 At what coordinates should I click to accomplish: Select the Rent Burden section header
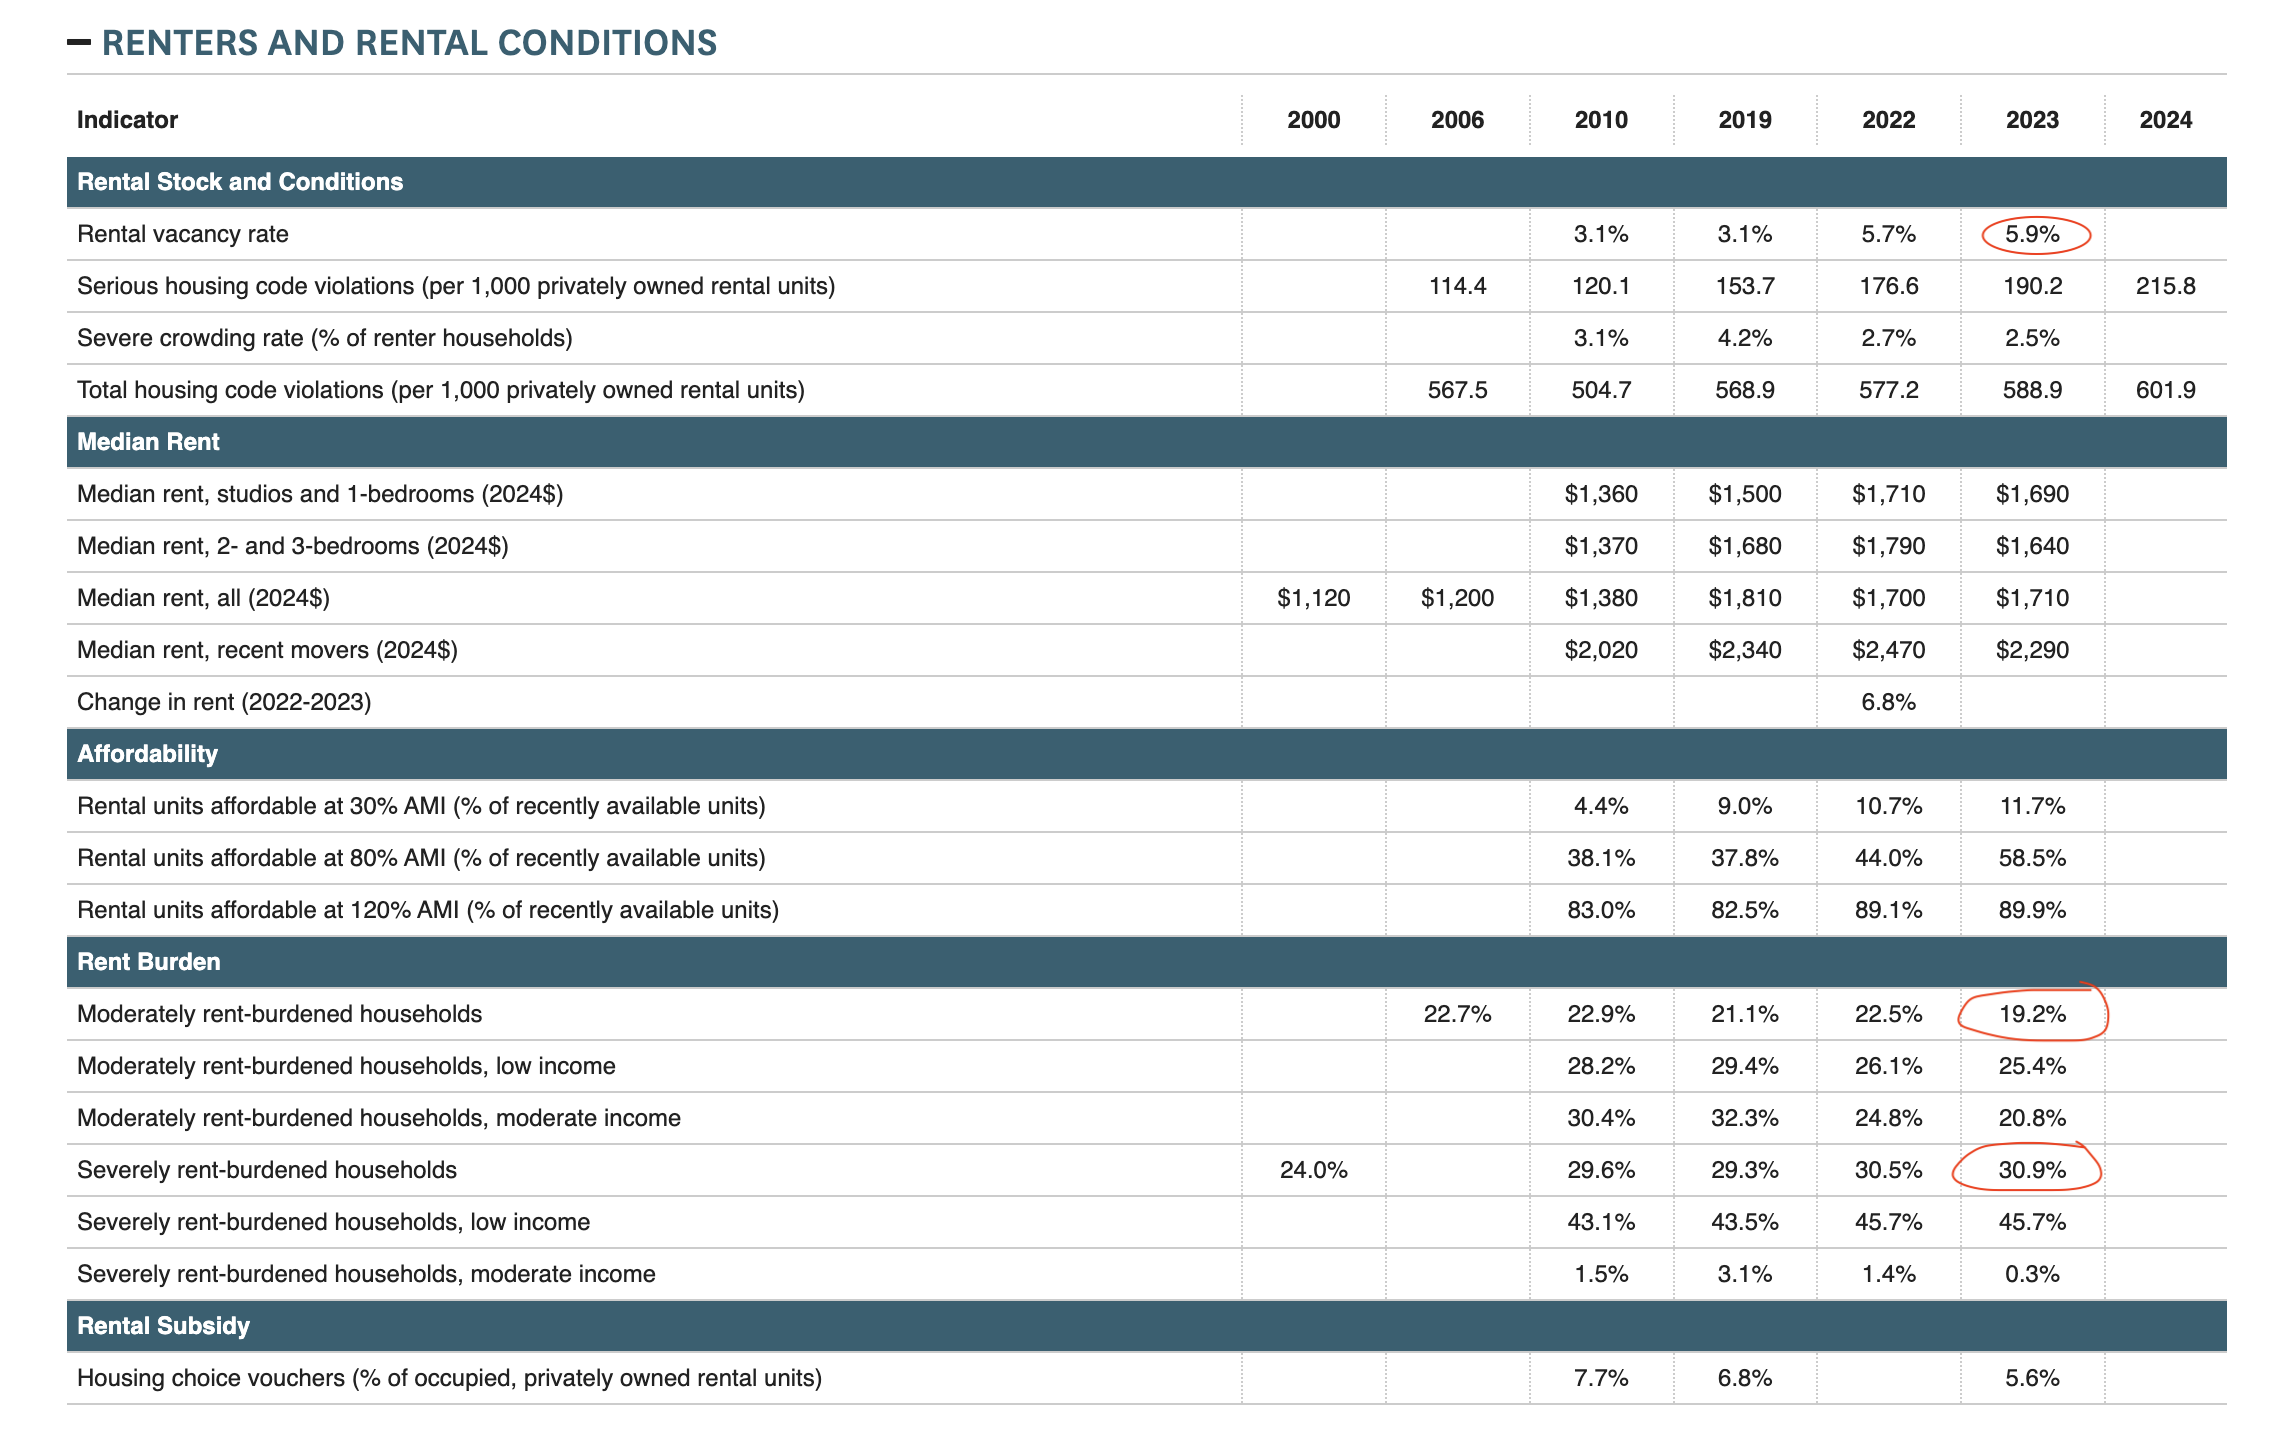(x=149, y=962)
